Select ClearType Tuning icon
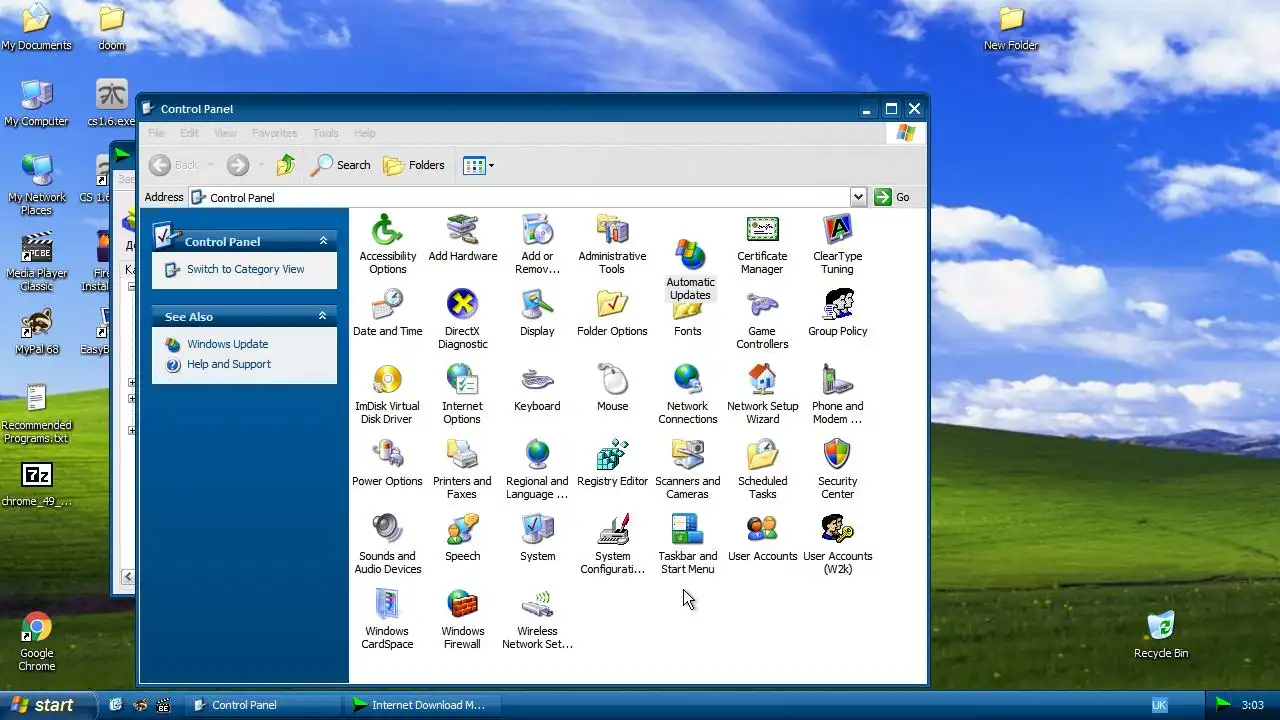 [x=837, y=244]
